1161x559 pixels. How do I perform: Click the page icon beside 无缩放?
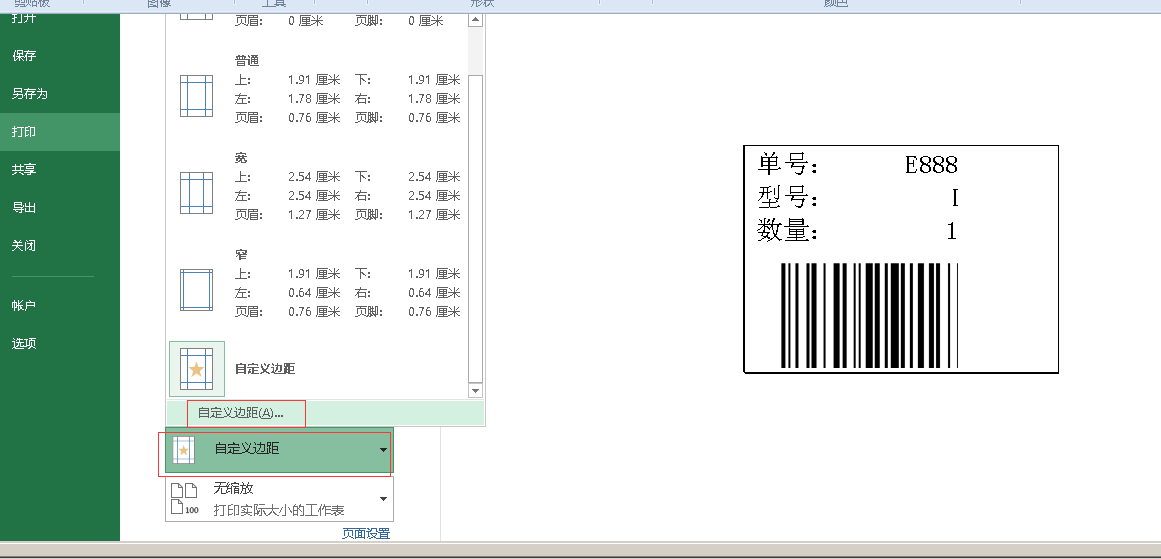point(184,498)
